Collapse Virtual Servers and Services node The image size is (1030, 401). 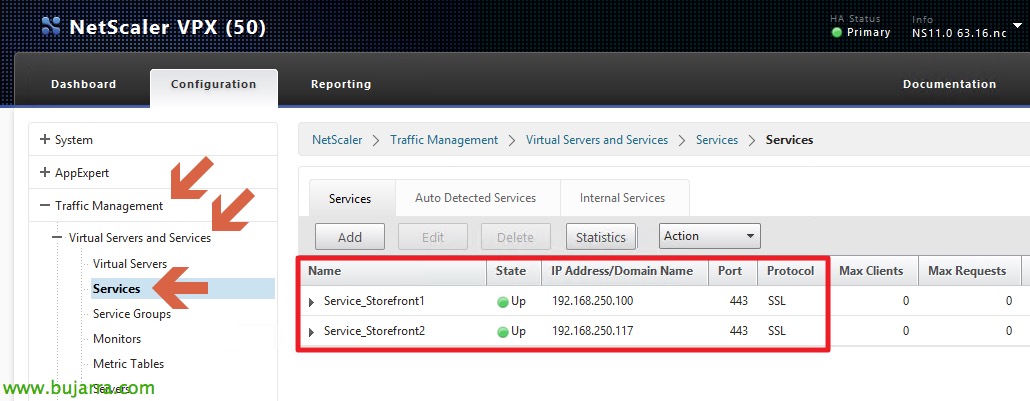[x=58, y=237]
